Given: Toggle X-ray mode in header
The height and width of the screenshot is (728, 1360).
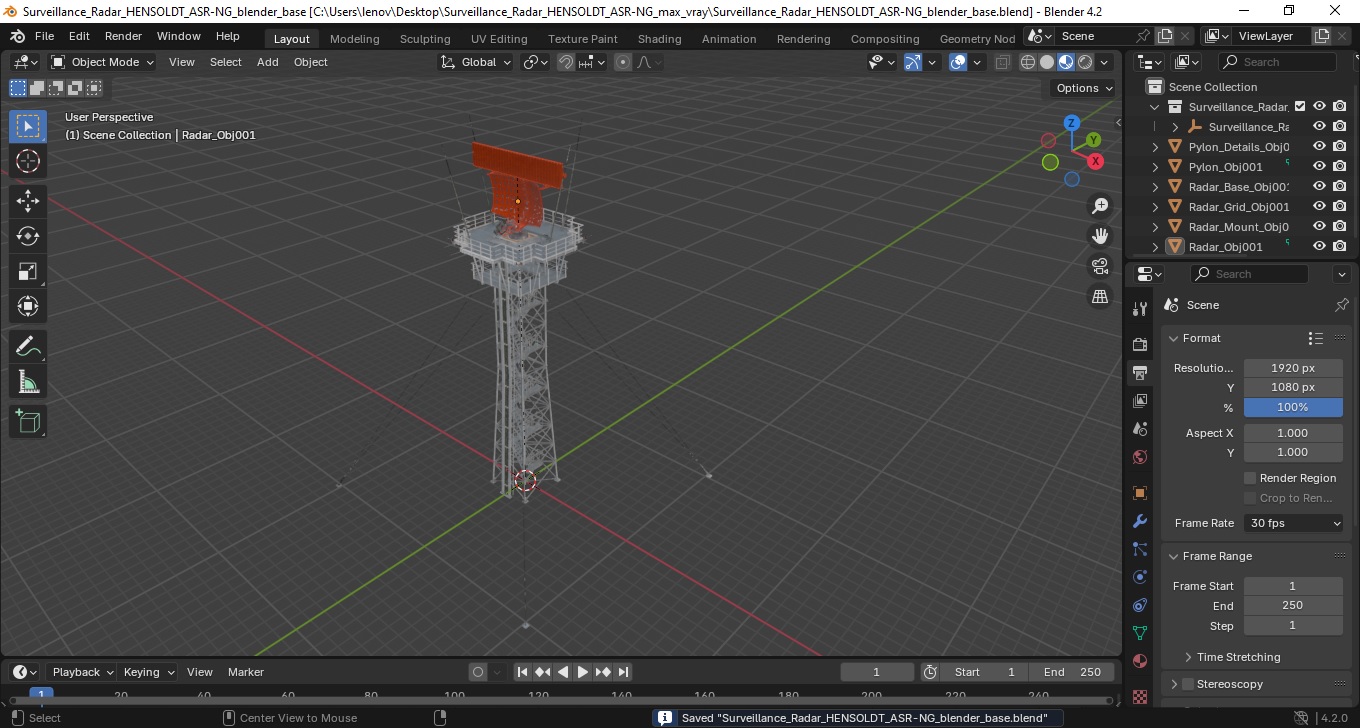Looking at the screenshot, I should click(x=1003, y=62).
